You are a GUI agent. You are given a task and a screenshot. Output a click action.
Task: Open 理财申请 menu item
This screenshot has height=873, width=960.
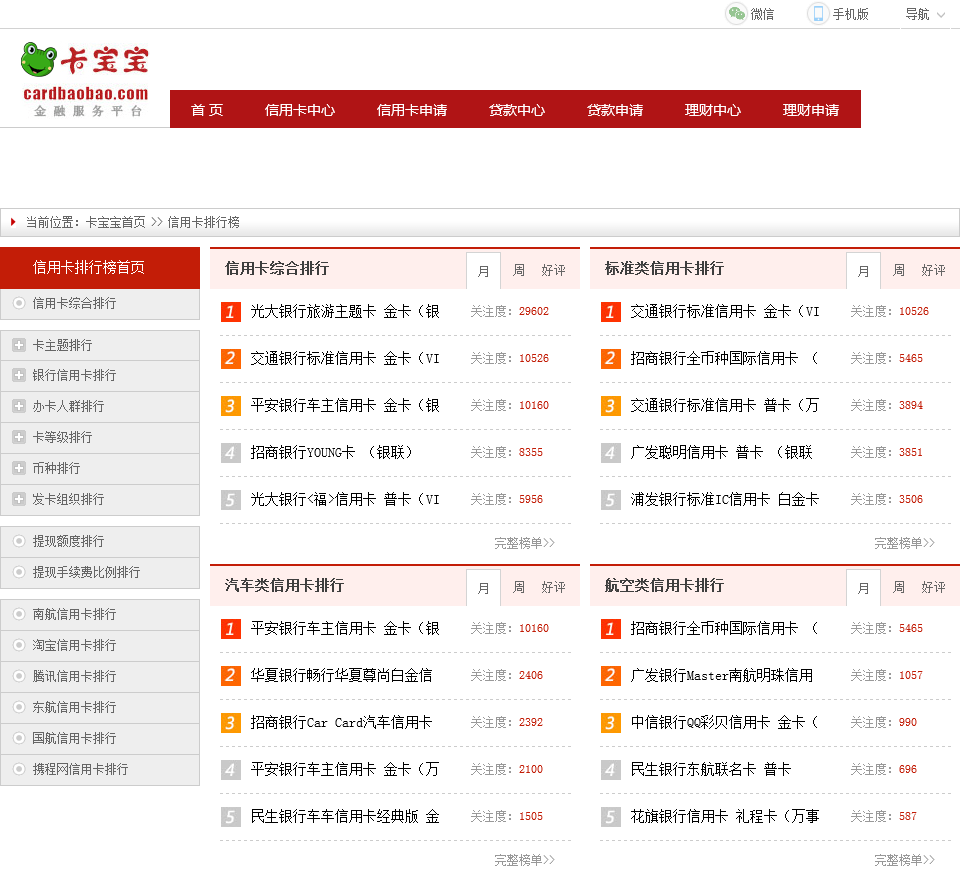[811, 110]
